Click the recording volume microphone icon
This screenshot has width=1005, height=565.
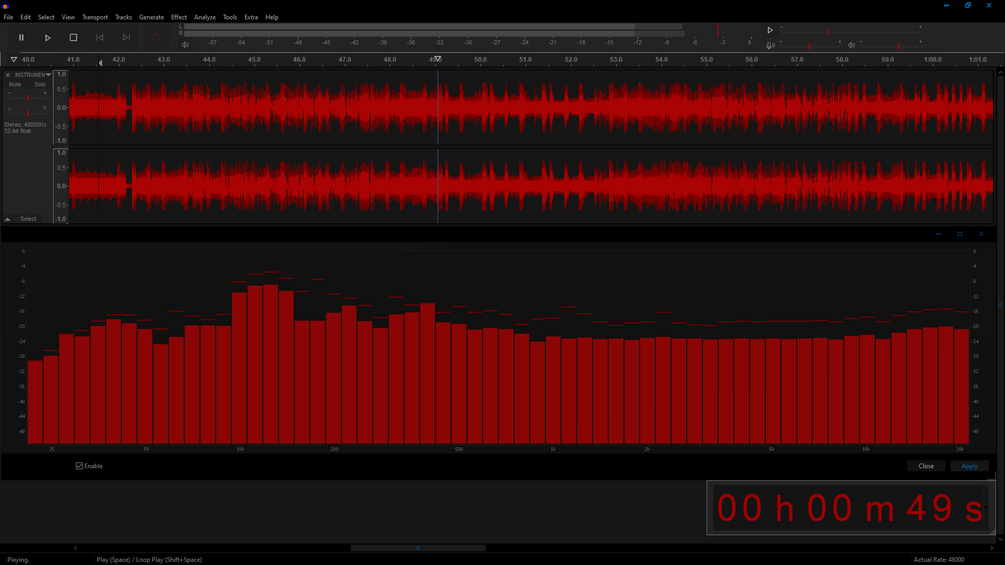pos(770,45)
